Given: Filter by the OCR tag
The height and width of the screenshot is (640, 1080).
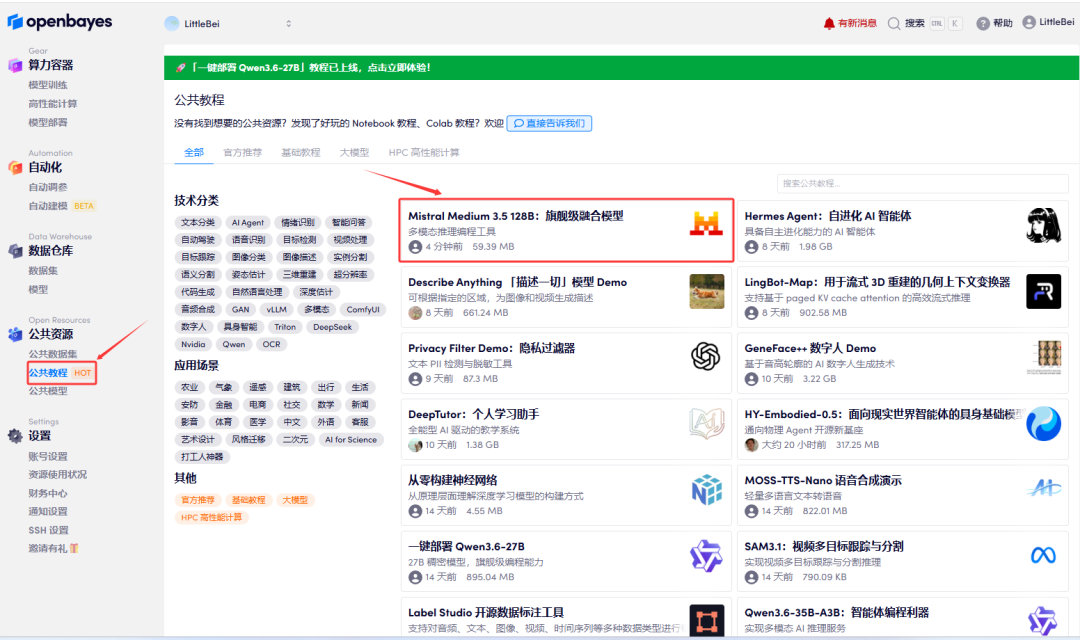Looking at the screenshot, I should pyautogui.click(x=271, y=344).
